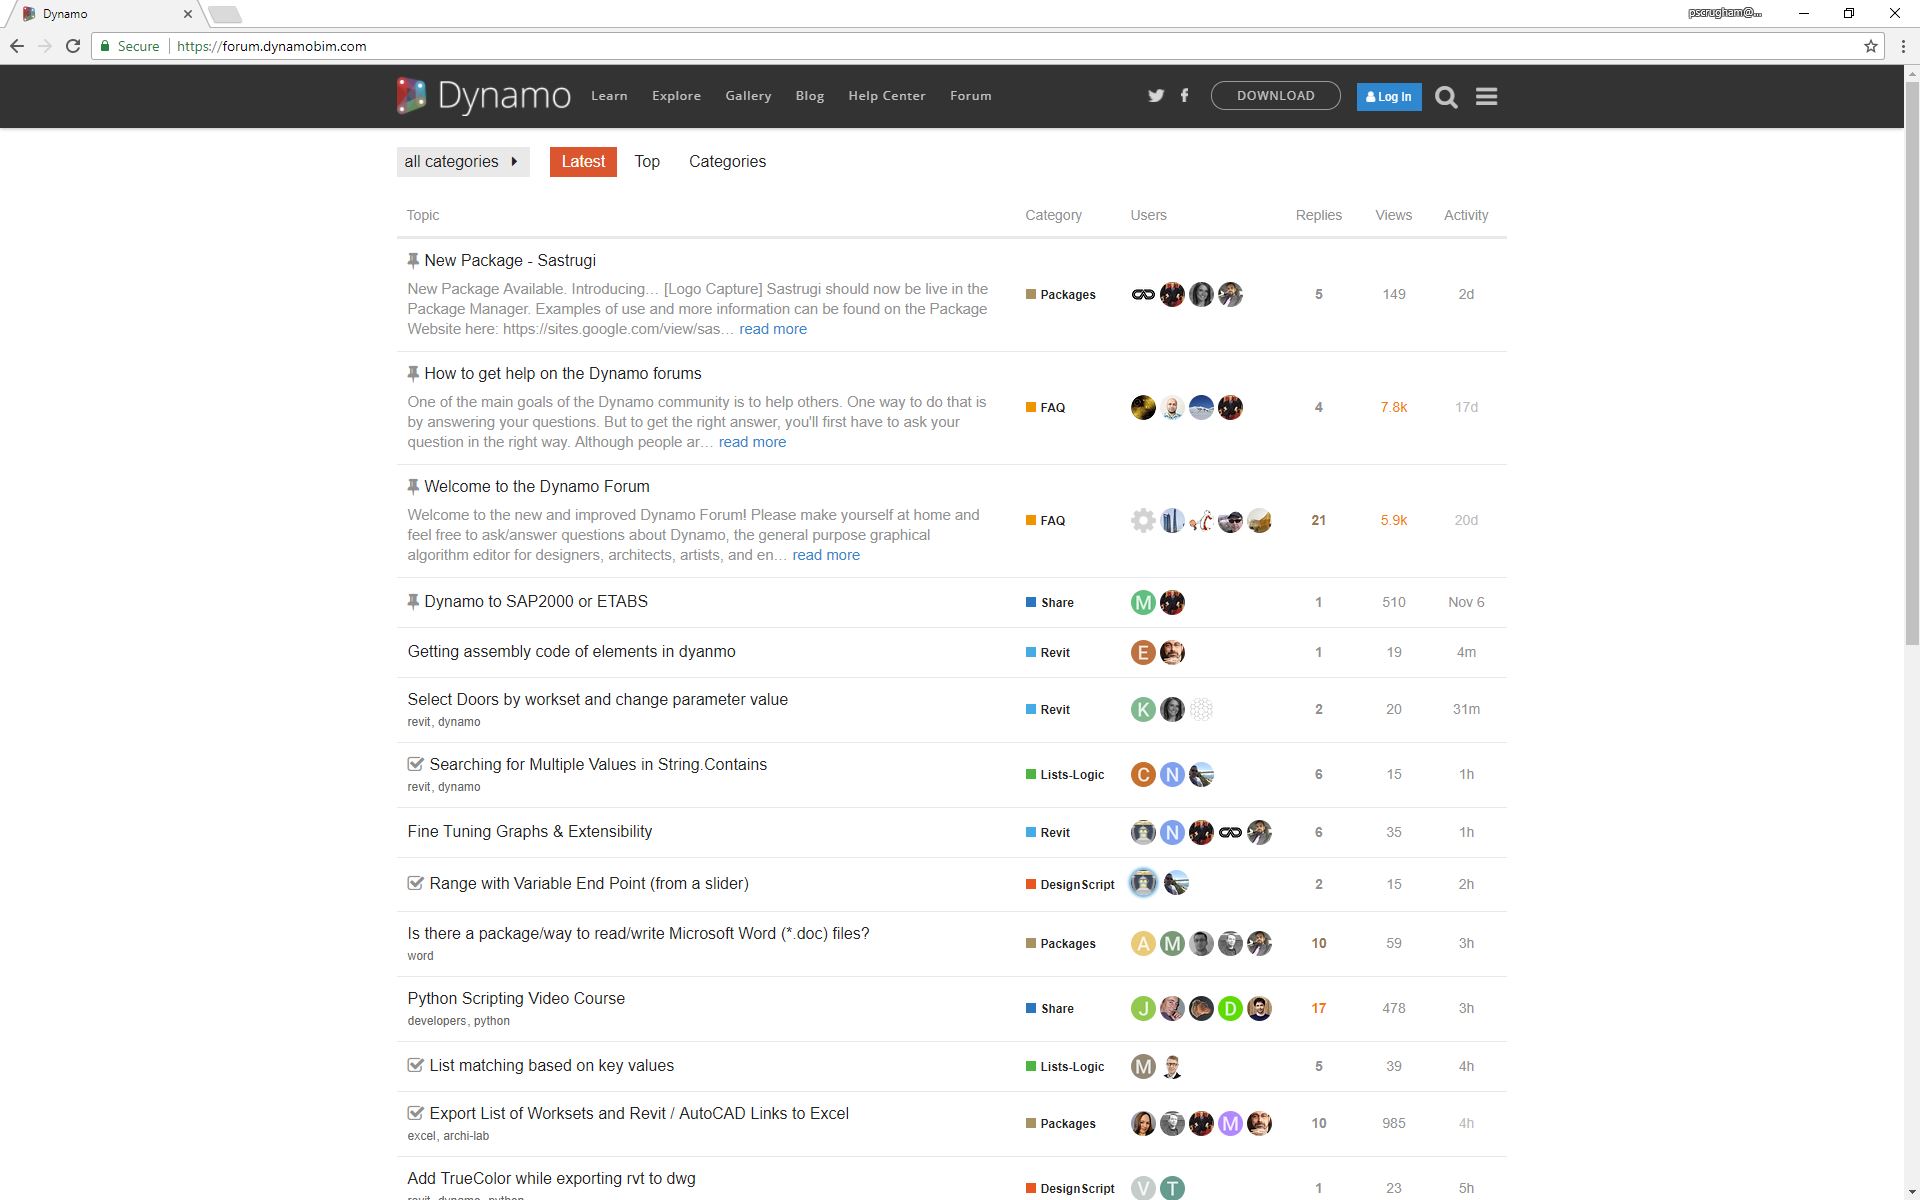
Task: Expand the all categories dropdown
Action: [x=463, y=161]
